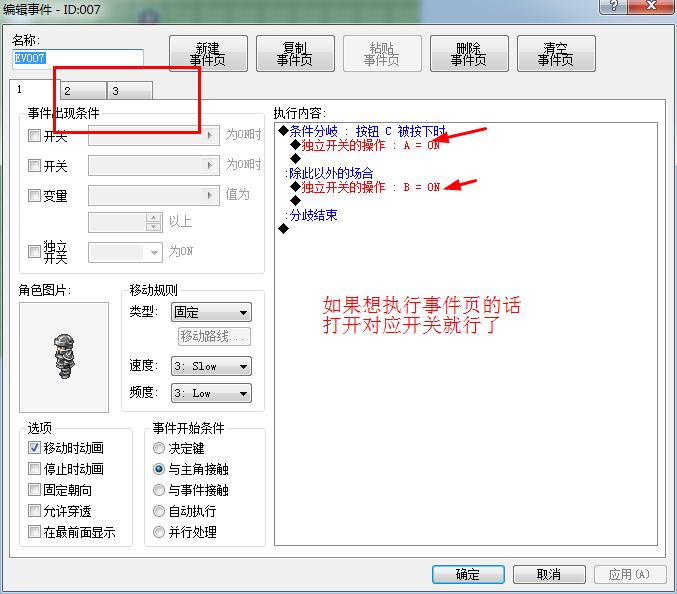Click the window help question-mark button
The width and height of the screenshot is (677, 594).
pos(614,6)
